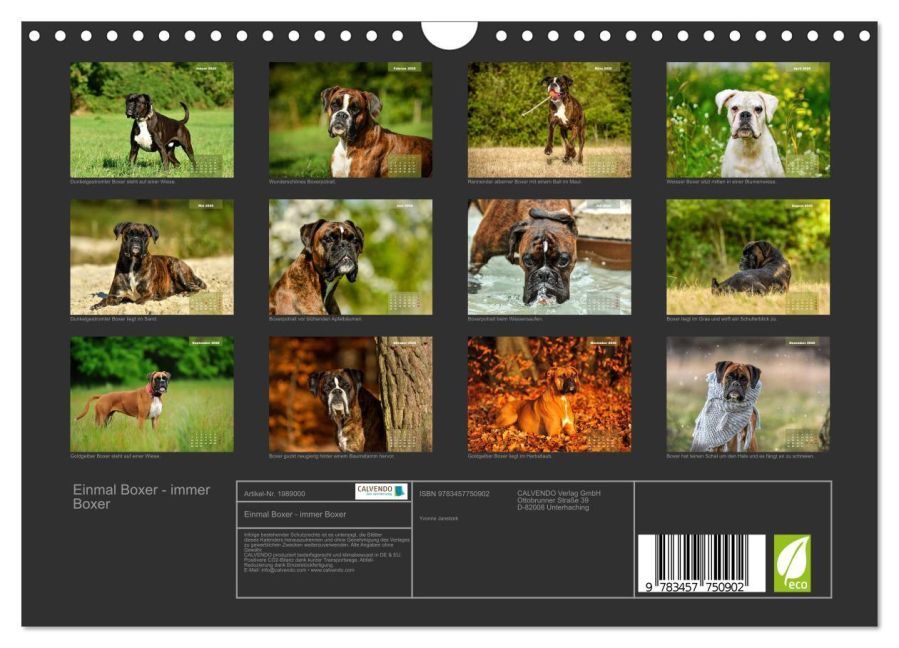Click caption 'Goldgelber Boxer steht auf einer Wiese'
The width and height of the screenshot is (899, 648).
pyautogui.click(x=115, y=456)
